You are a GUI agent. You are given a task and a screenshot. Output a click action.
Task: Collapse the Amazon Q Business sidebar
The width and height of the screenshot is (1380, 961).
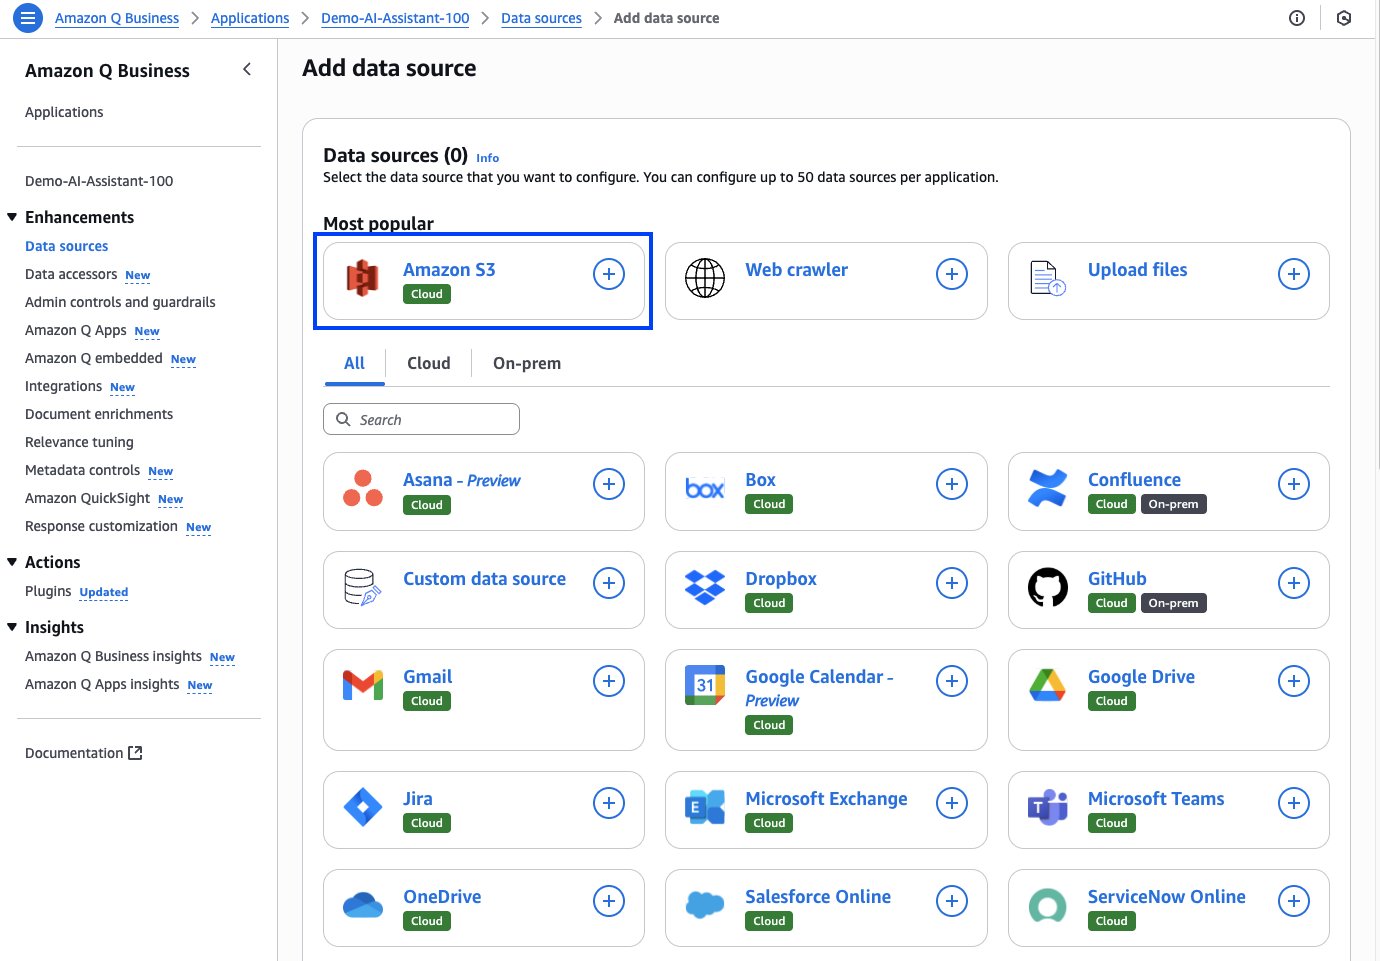247,69
